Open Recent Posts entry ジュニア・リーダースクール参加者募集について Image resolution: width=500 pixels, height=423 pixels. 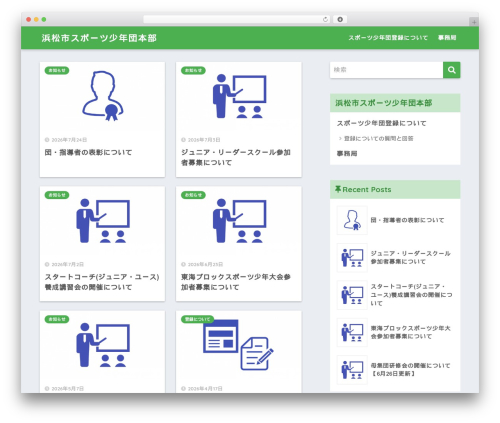point(411,258)
